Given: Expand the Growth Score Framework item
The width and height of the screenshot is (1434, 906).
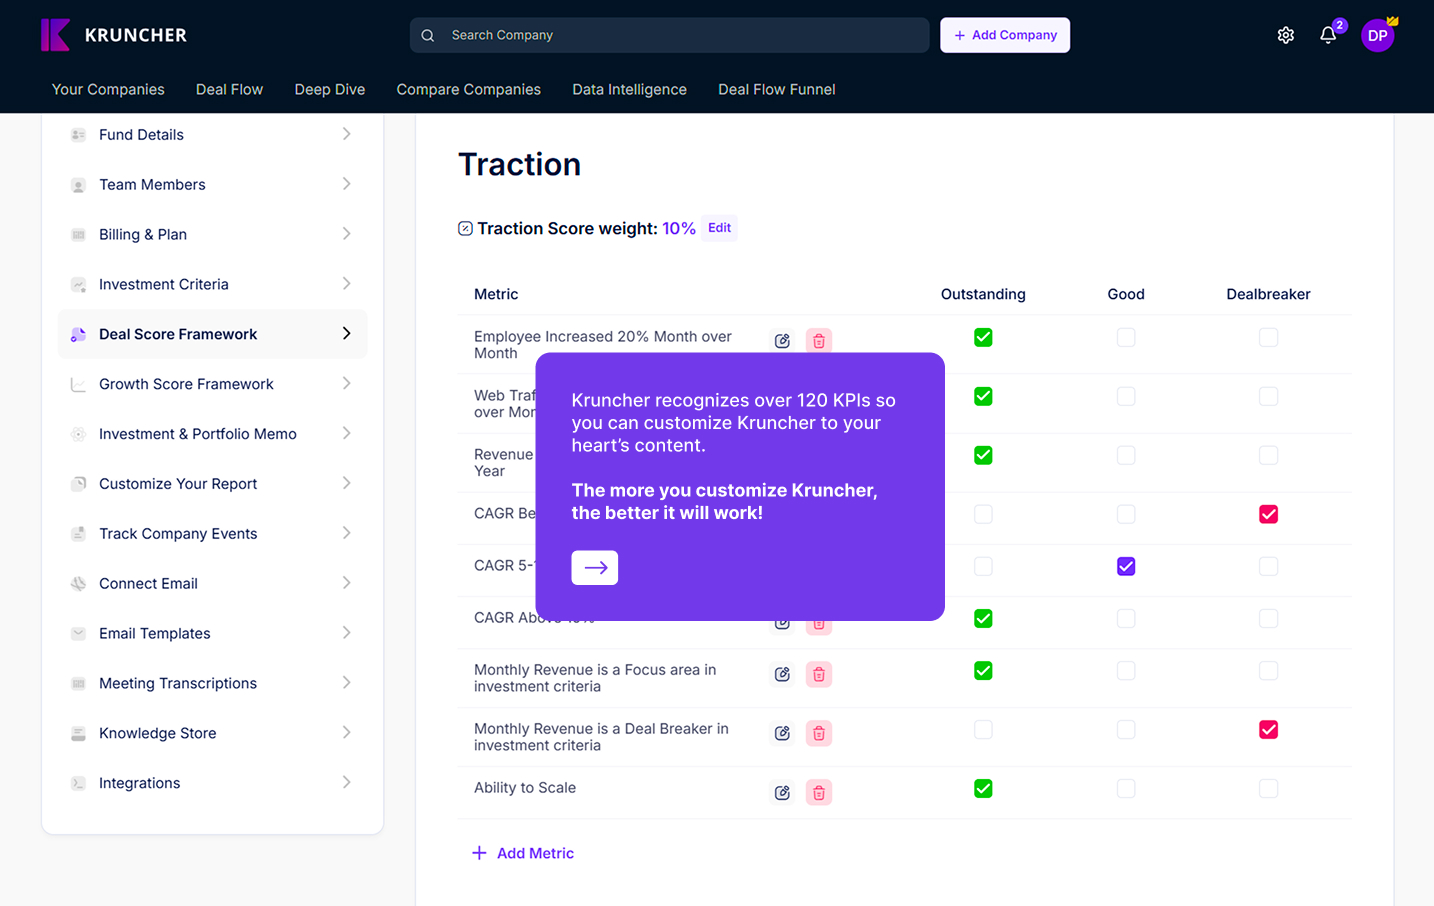Looking at the screenshot, I should point(212,384).
